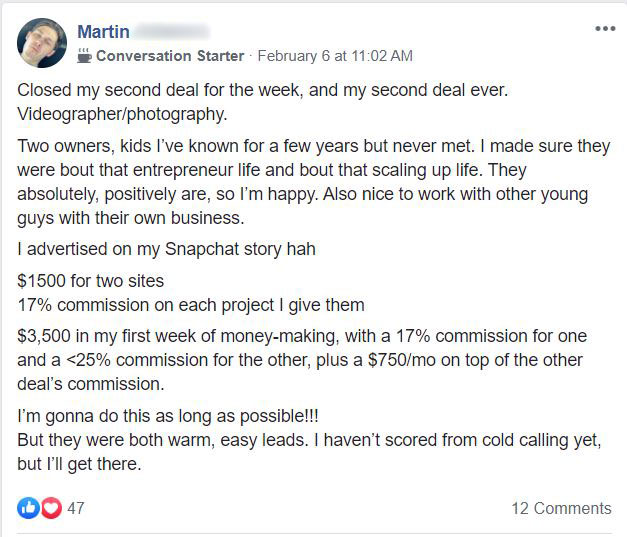Click the 'Closed my second deal' sentence

(x=263, y=90)
